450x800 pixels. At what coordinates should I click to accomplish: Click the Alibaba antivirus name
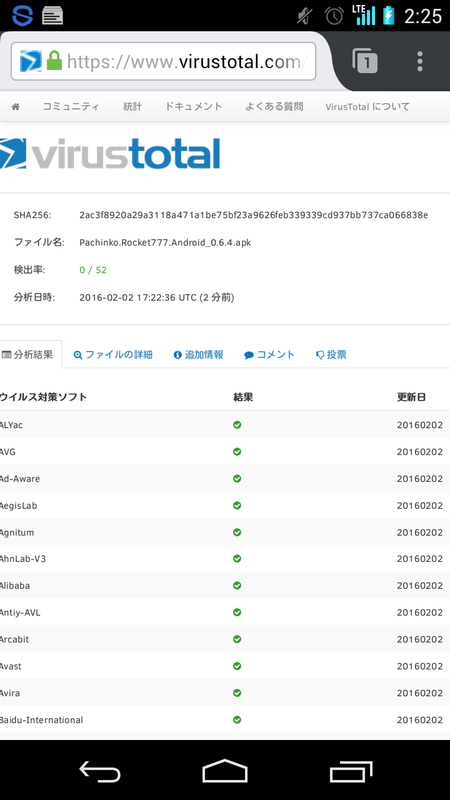click(x=15, y=585)
